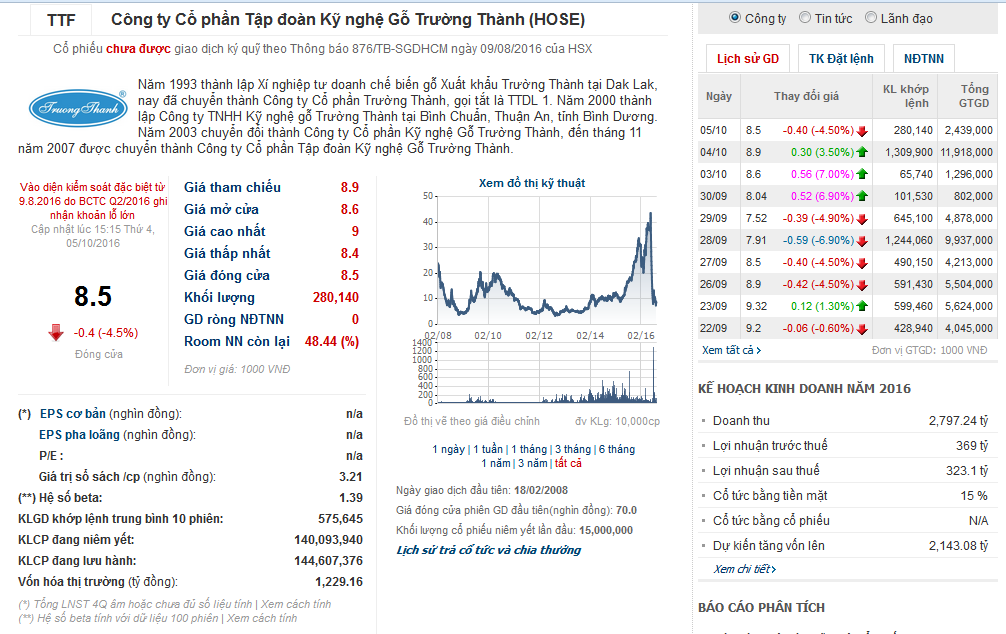The height and width of the screenshot is (634, 1006).
Task: Click the TTF ticker symbol box
Action: click(61, 20)
